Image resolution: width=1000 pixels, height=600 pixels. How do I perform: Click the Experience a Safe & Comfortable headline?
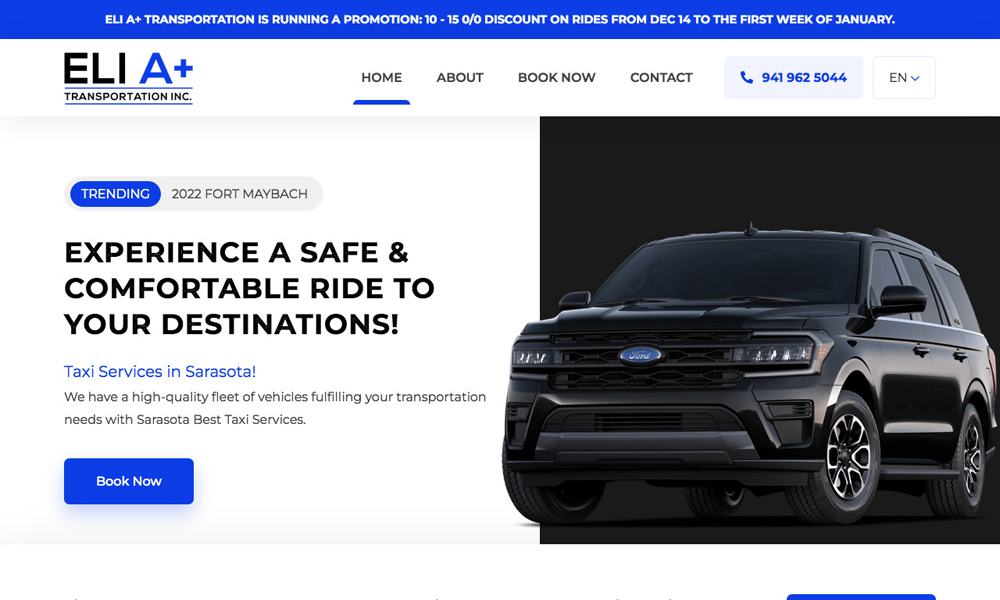coord(249,288)
